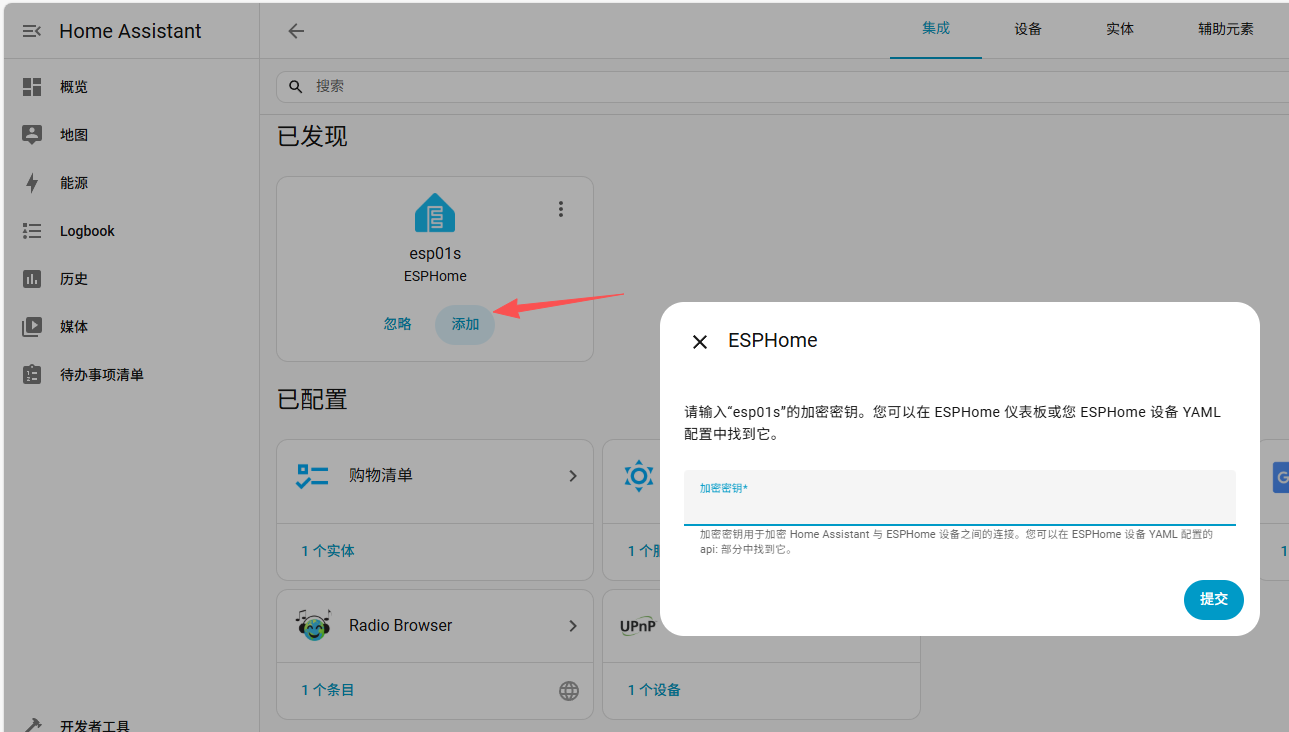
Task: Click the esp01s device name
Action: coord(435,254)
